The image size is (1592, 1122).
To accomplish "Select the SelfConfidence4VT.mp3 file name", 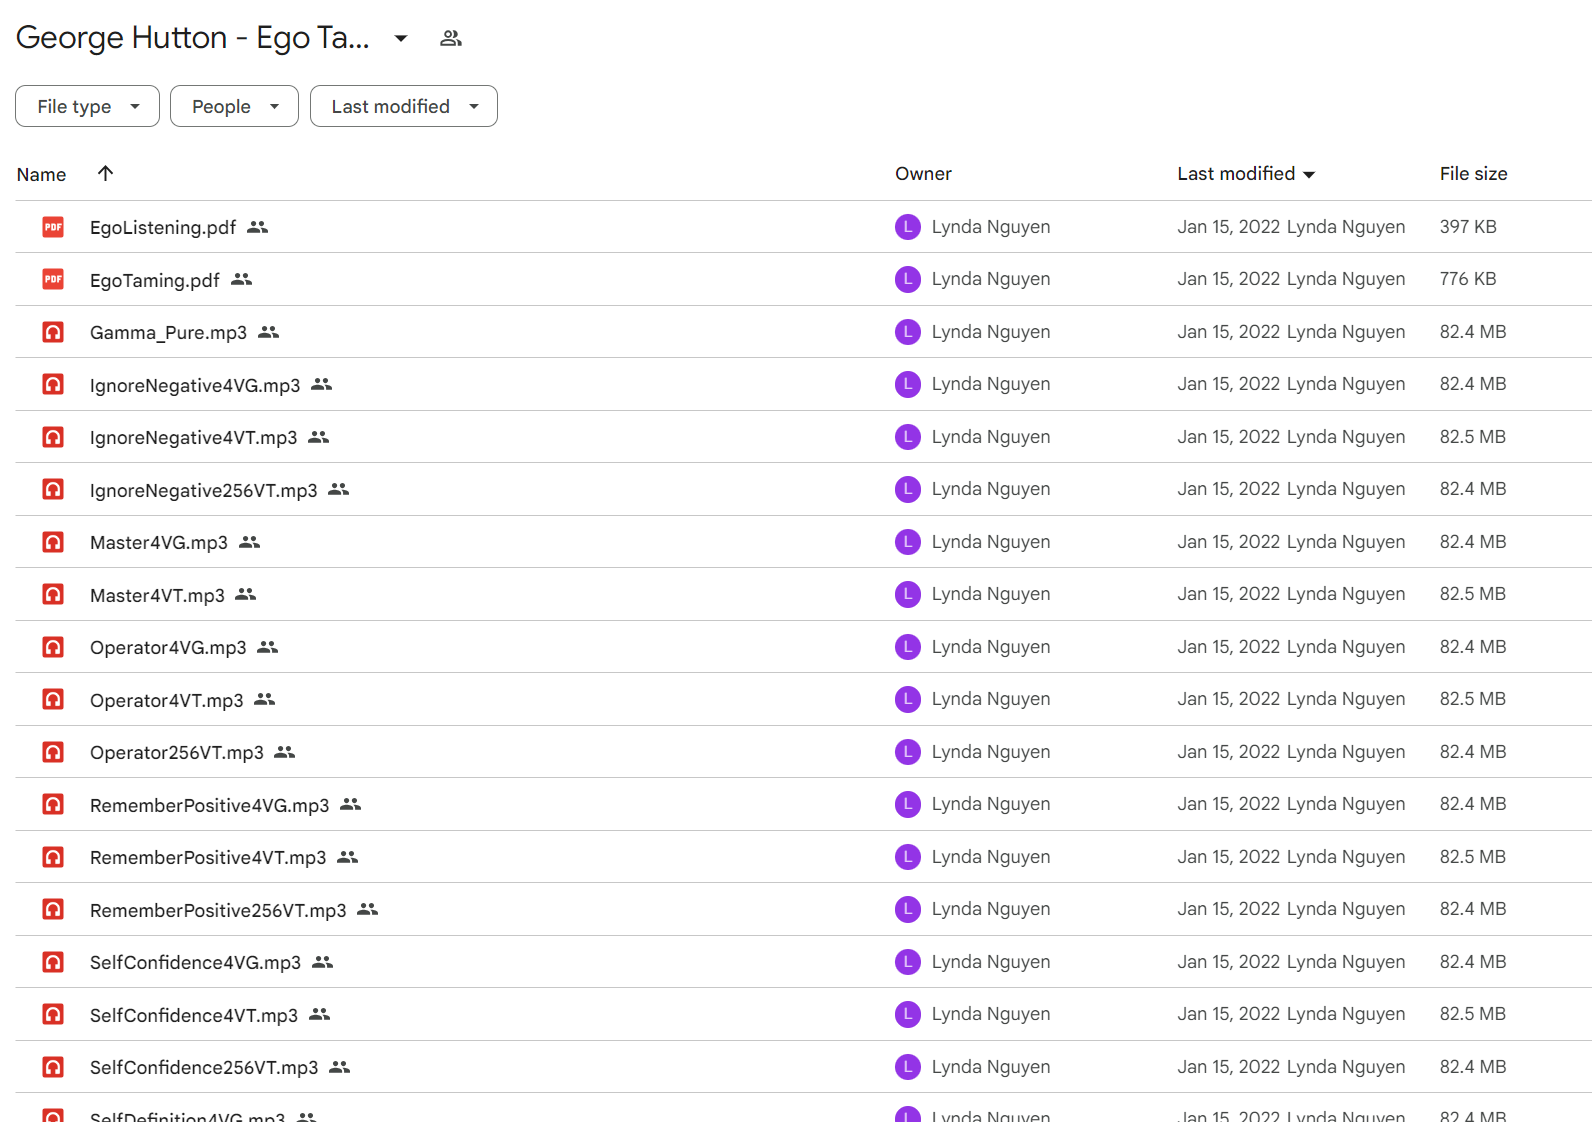I will click(194, 1015).
